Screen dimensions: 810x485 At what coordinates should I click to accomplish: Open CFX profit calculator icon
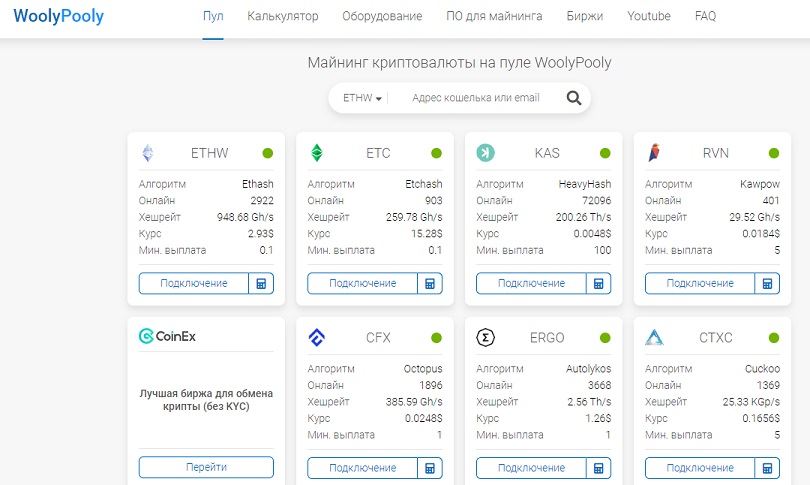pos(430,468)
